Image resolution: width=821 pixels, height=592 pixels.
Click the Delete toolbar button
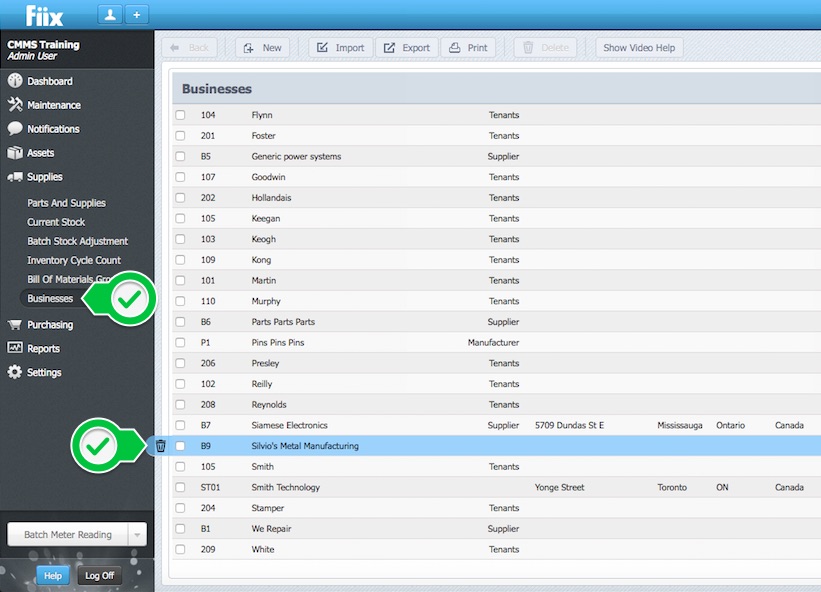(x=546, y=48)
